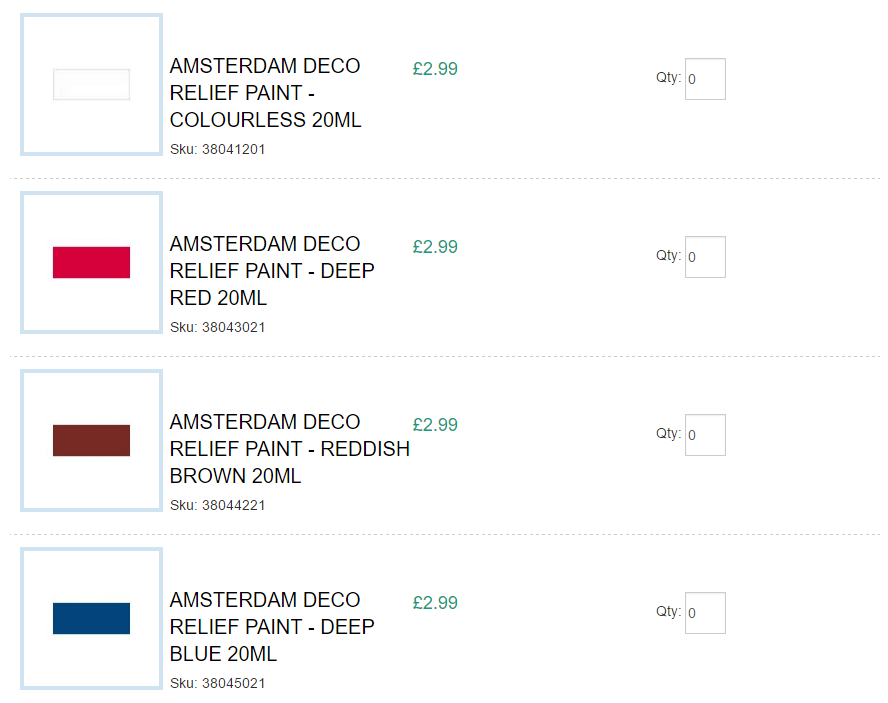This screenshot has width=888, height=703.
Task: Click the £2.99 price of Reddish Brown paint
Action: point(435,425)
